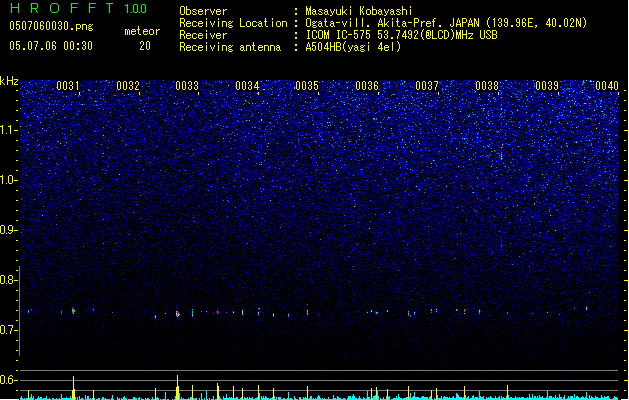
Task: Select the 0.9 kHz frequency label
Action: point(8,230)
